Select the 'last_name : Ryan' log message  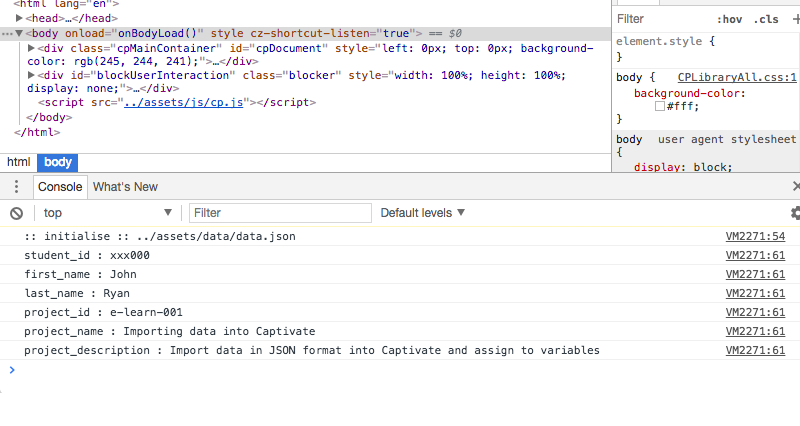tap(77, 293)
